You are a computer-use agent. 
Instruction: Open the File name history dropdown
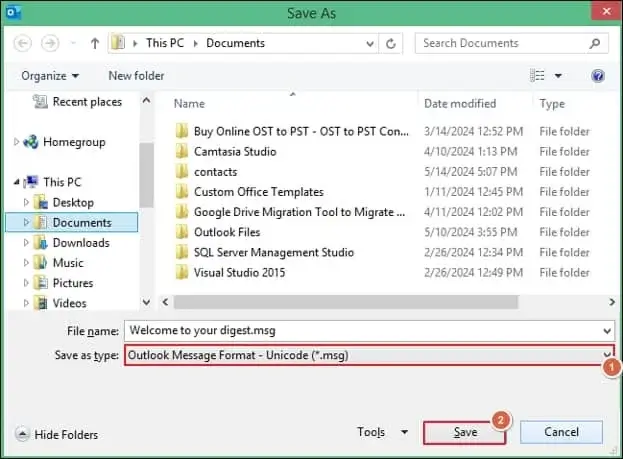click(607, 331)
